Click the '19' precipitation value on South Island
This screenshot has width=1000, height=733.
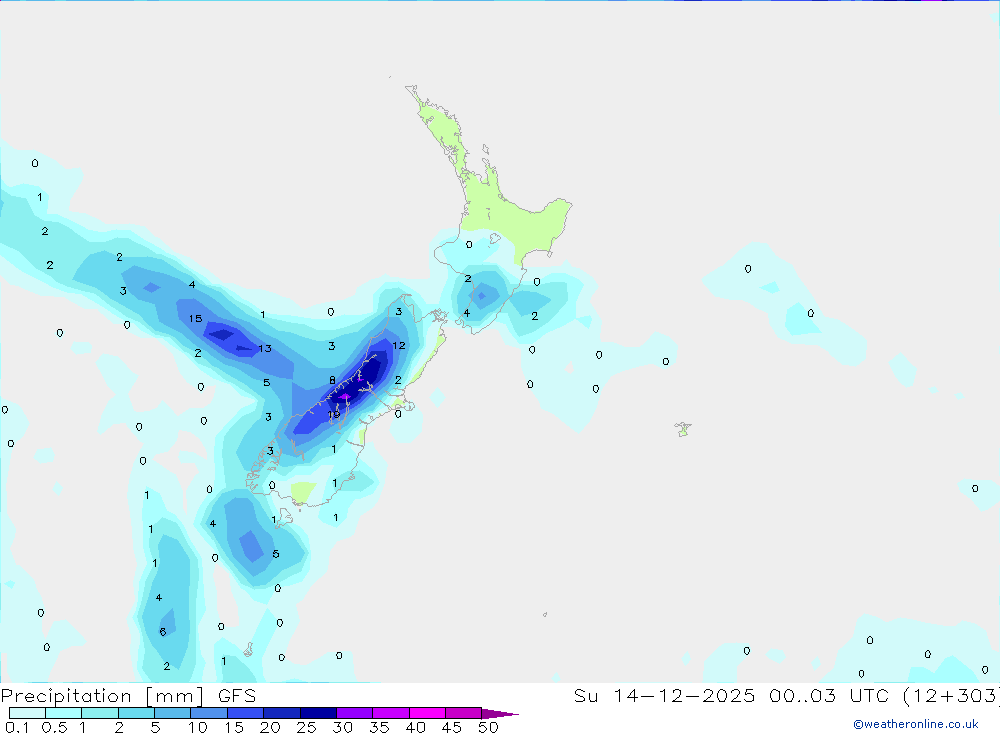click(x=334, y=415)
